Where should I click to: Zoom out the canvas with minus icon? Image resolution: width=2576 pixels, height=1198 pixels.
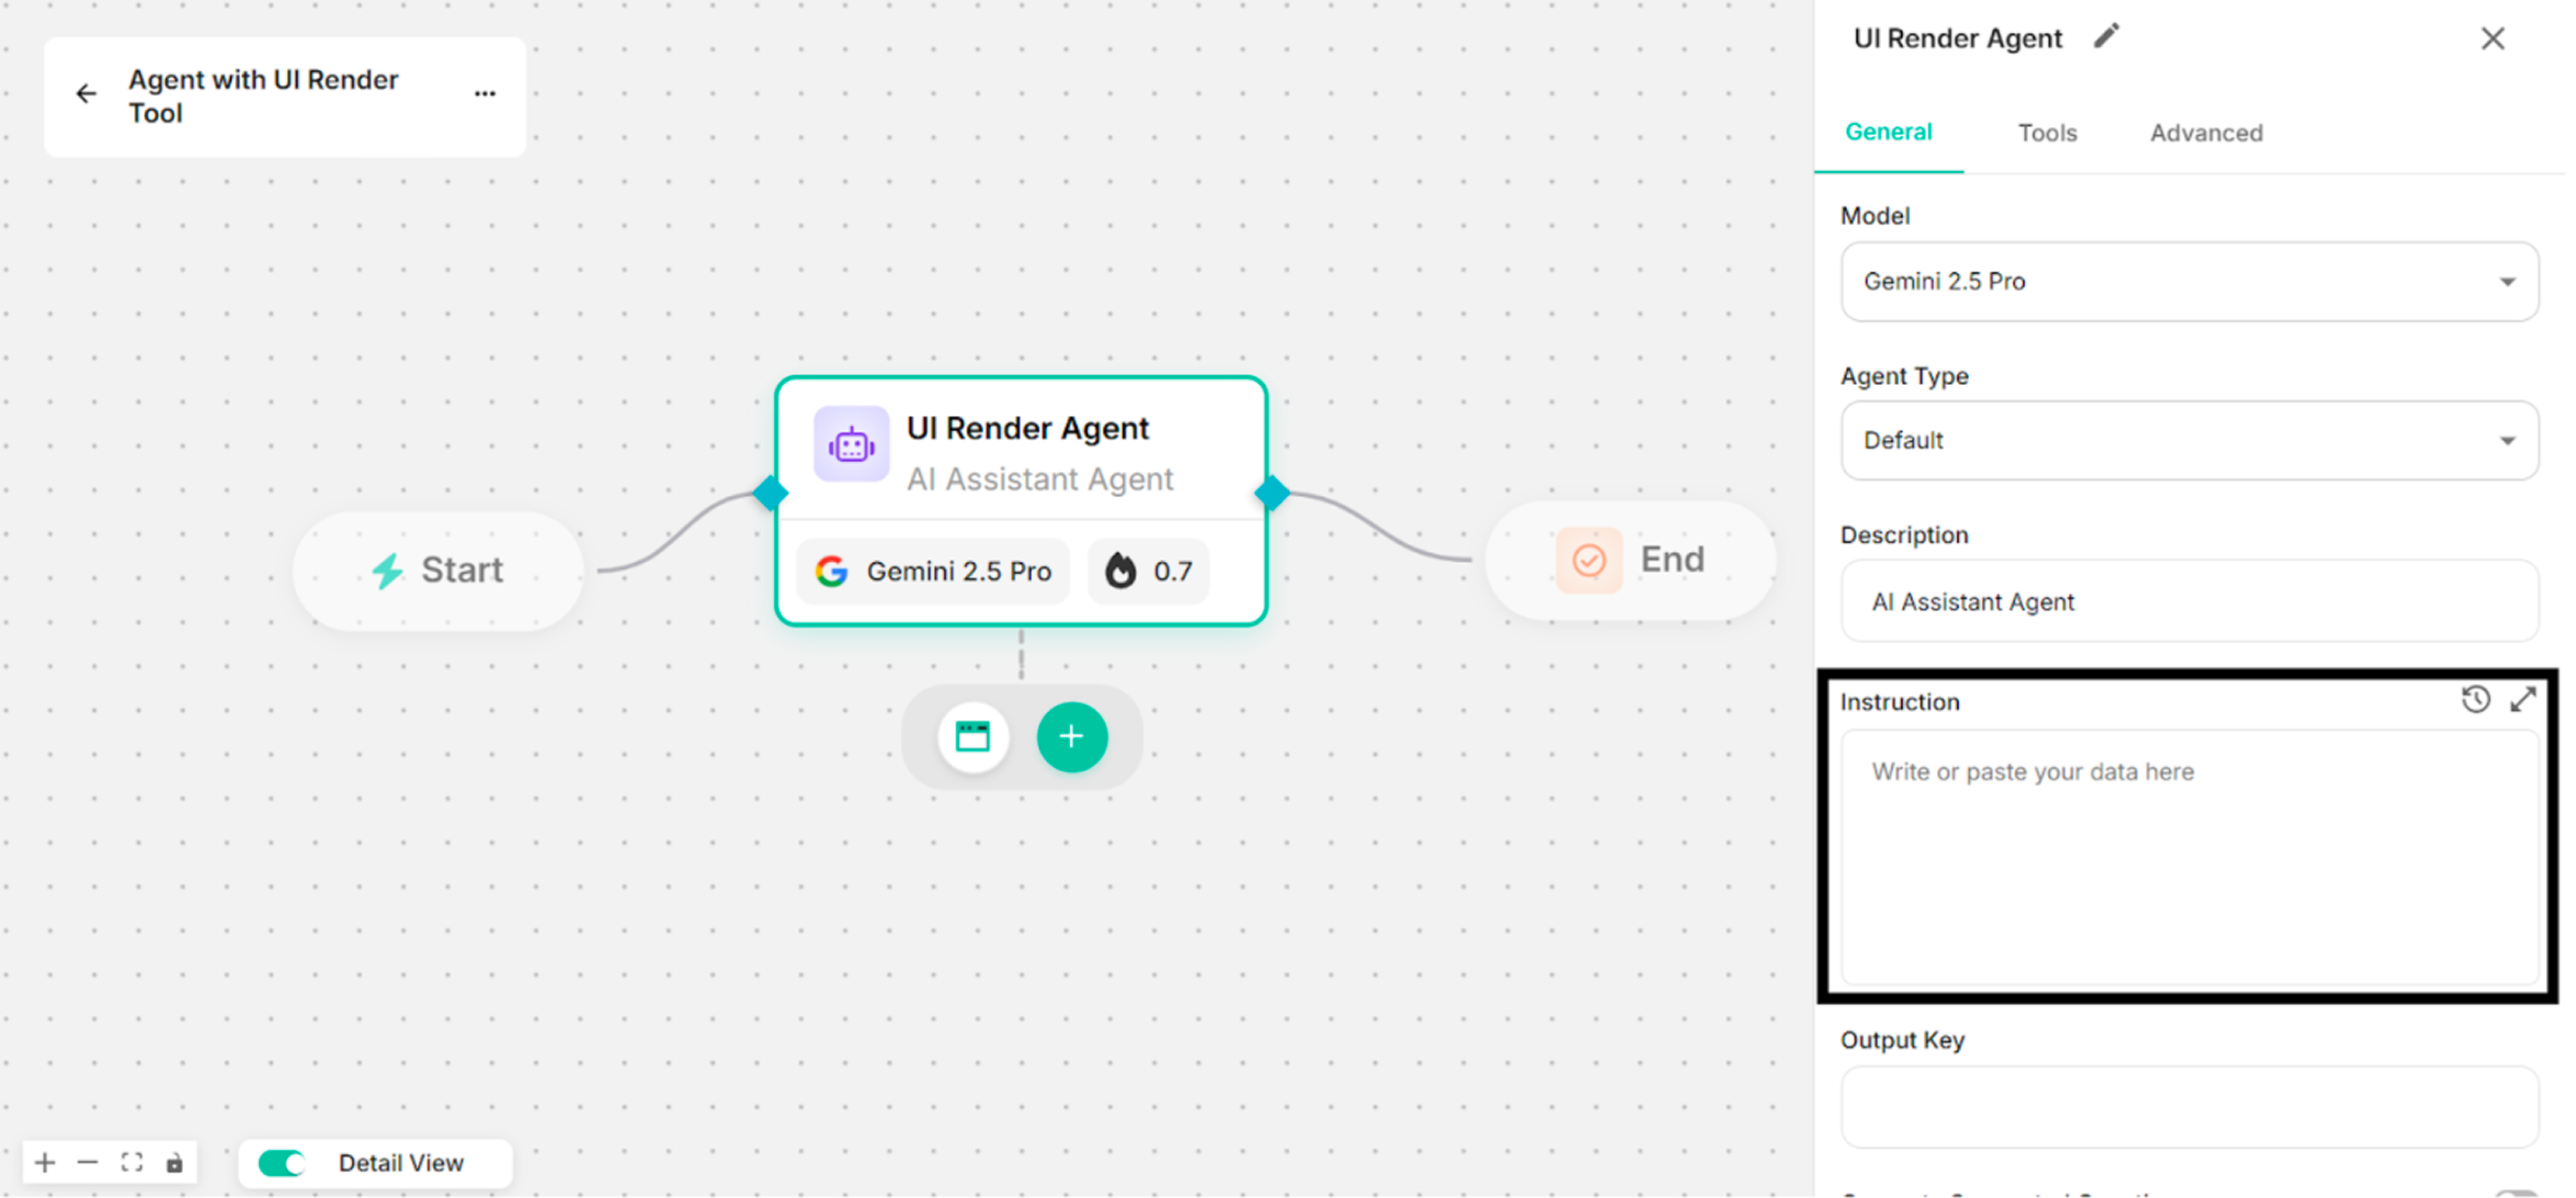(x=88, y=1163)
